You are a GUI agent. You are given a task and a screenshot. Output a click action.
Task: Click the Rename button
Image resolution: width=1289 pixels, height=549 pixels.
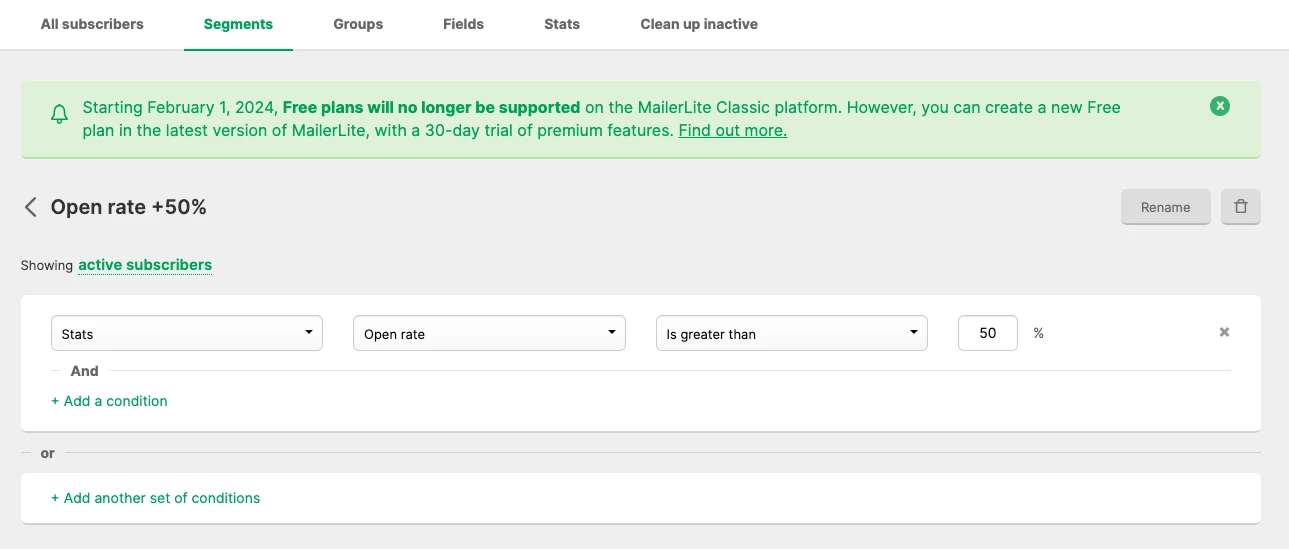(x=1165, y=207)
